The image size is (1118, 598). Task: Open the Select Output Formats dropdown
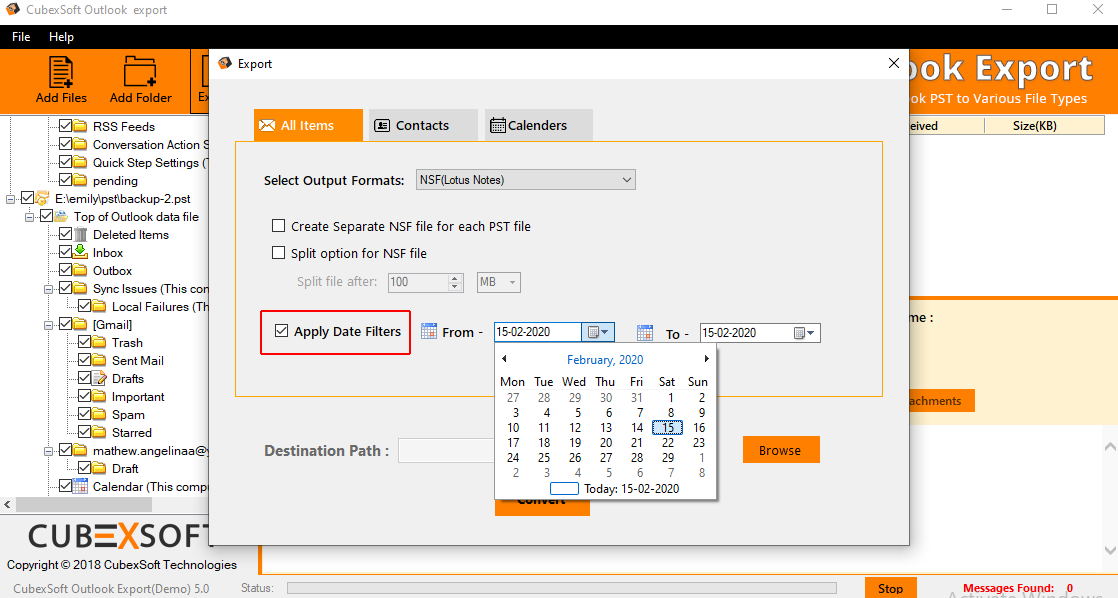pyautogui.click(x=526, y=180)
